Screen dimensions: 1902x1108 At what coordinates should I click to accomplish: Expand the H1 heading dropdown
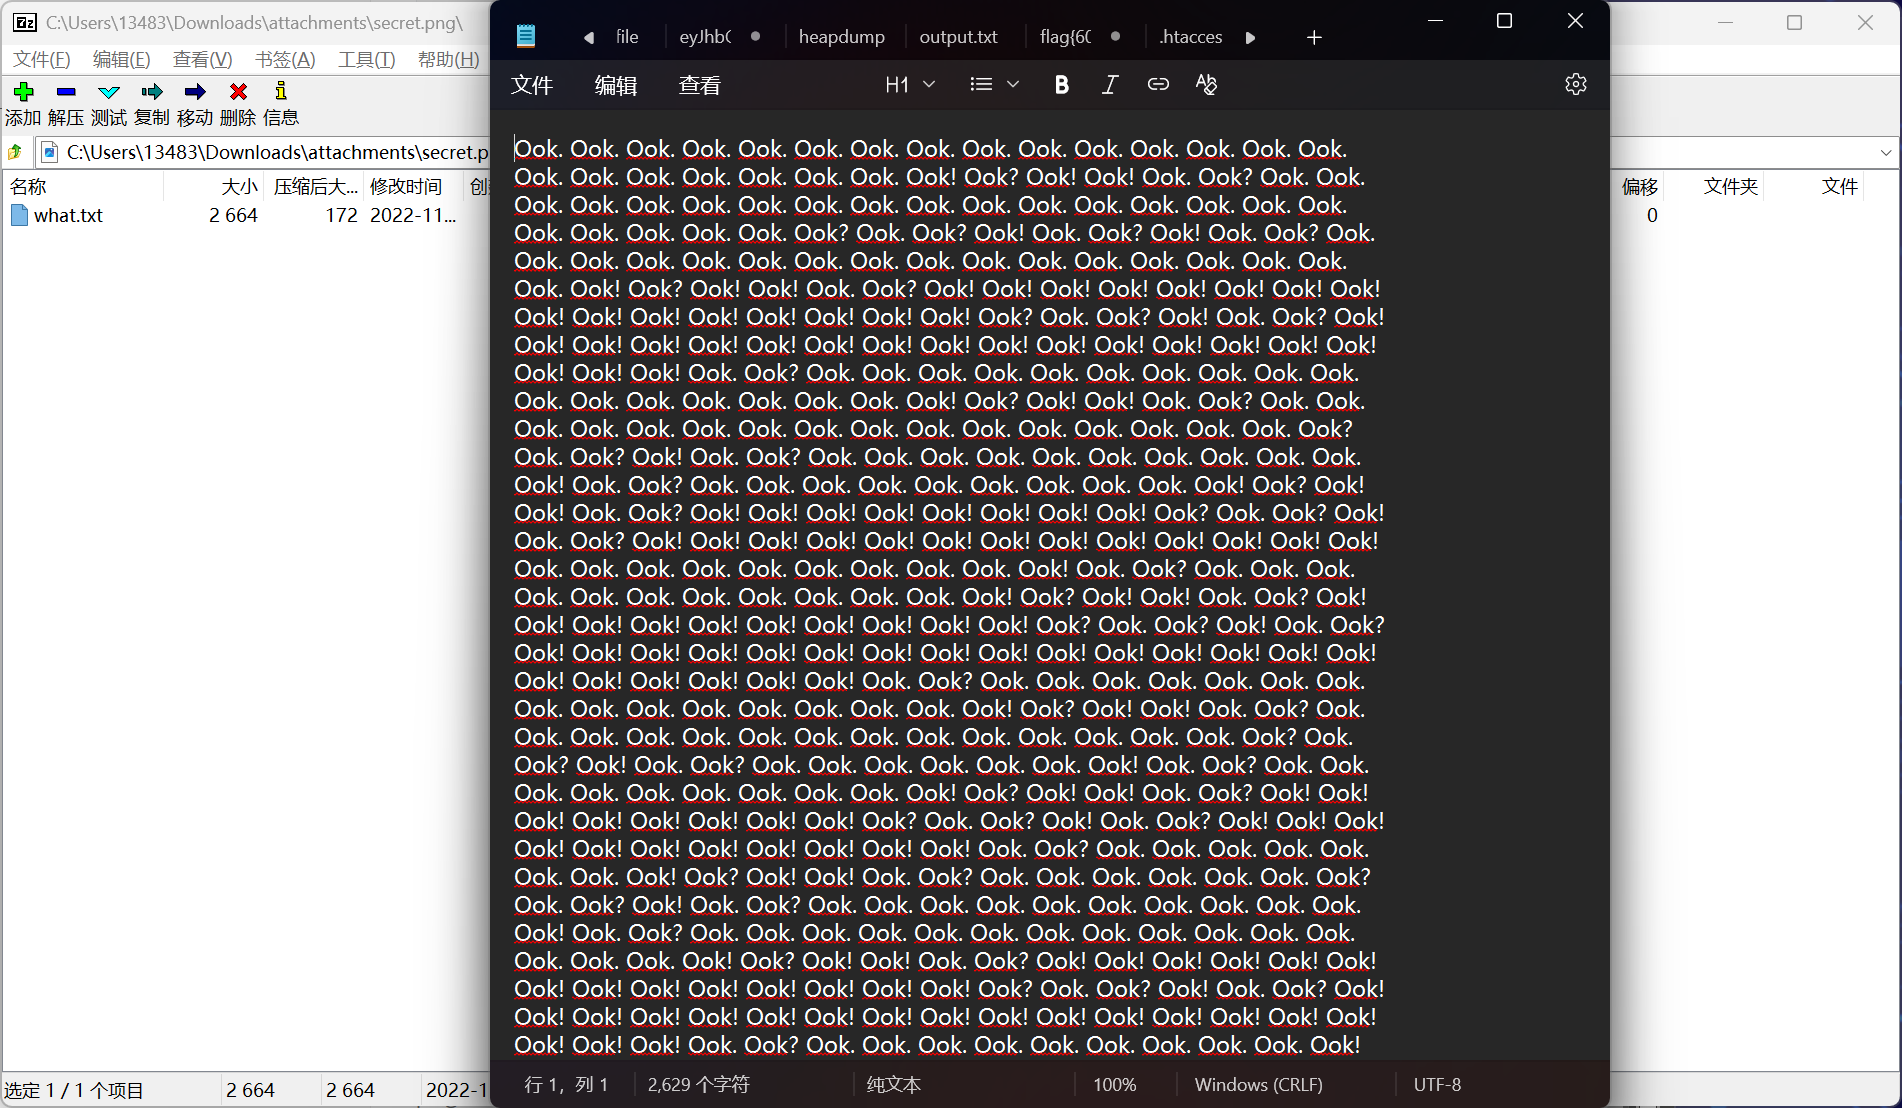(910, 85)
